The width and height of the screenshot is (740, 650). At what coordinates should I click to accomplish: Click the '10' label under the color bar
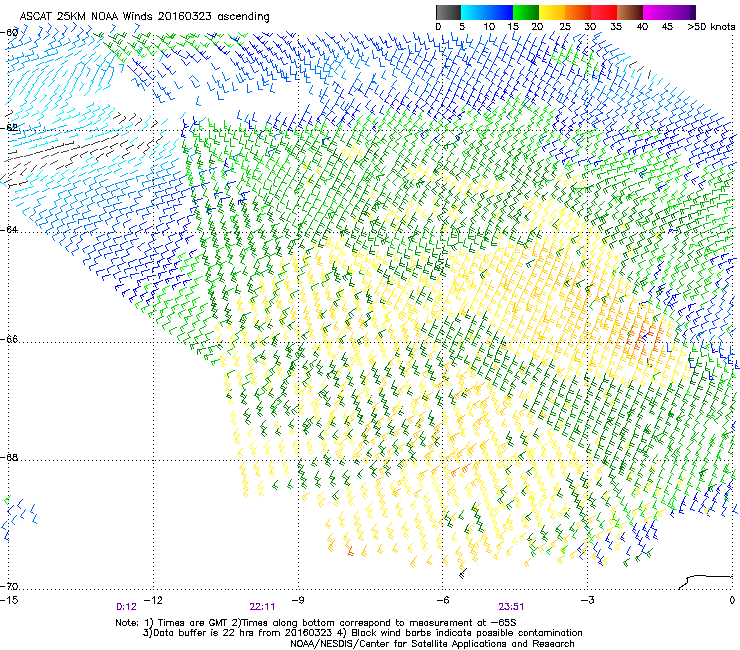click(x=489, y=27)
